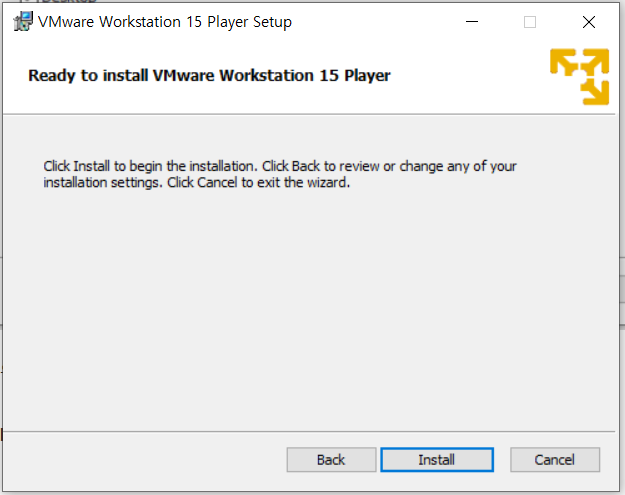Close the VMware Player Setup window

pos(589,22)
